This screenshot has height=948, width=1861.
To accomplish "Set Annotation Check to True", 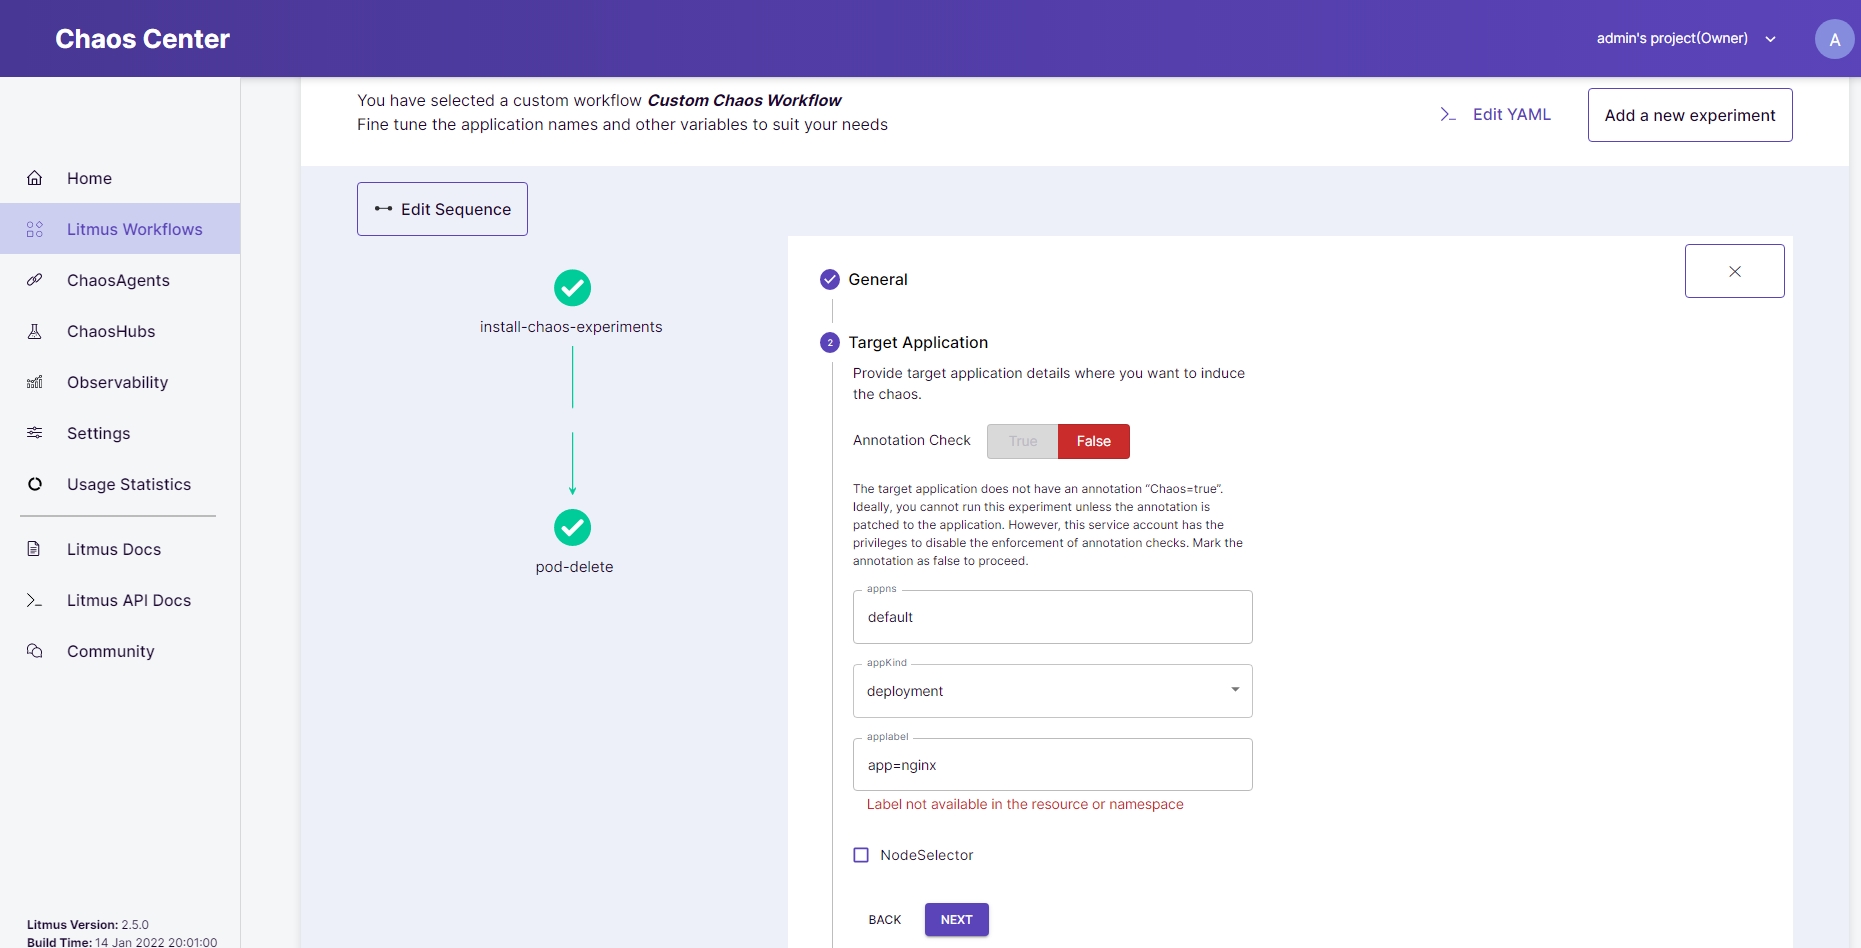I will (x=1022, y=441).
